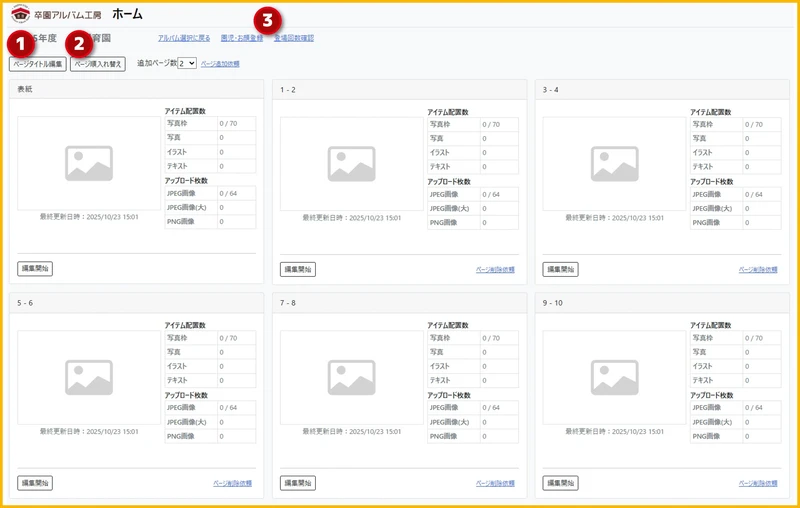Click ページ削除依頼 on the 9 - 10 card

tap(758, 484)
